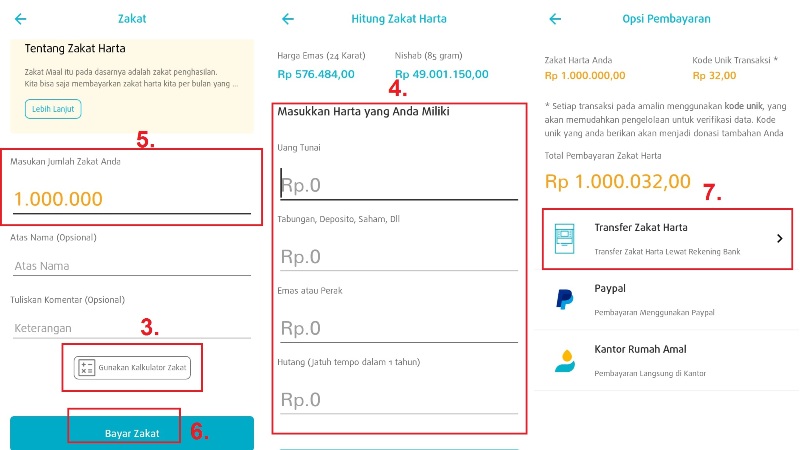Open Transfer Zakat Harta chevron arrow
This screenshot has width=800, height=450.
(779, 238)
